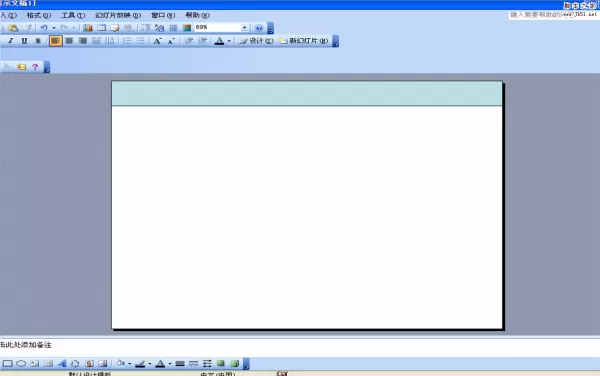Click the purple question mark icon
Viewport: 600px width, 376px height.
(35, 67)
